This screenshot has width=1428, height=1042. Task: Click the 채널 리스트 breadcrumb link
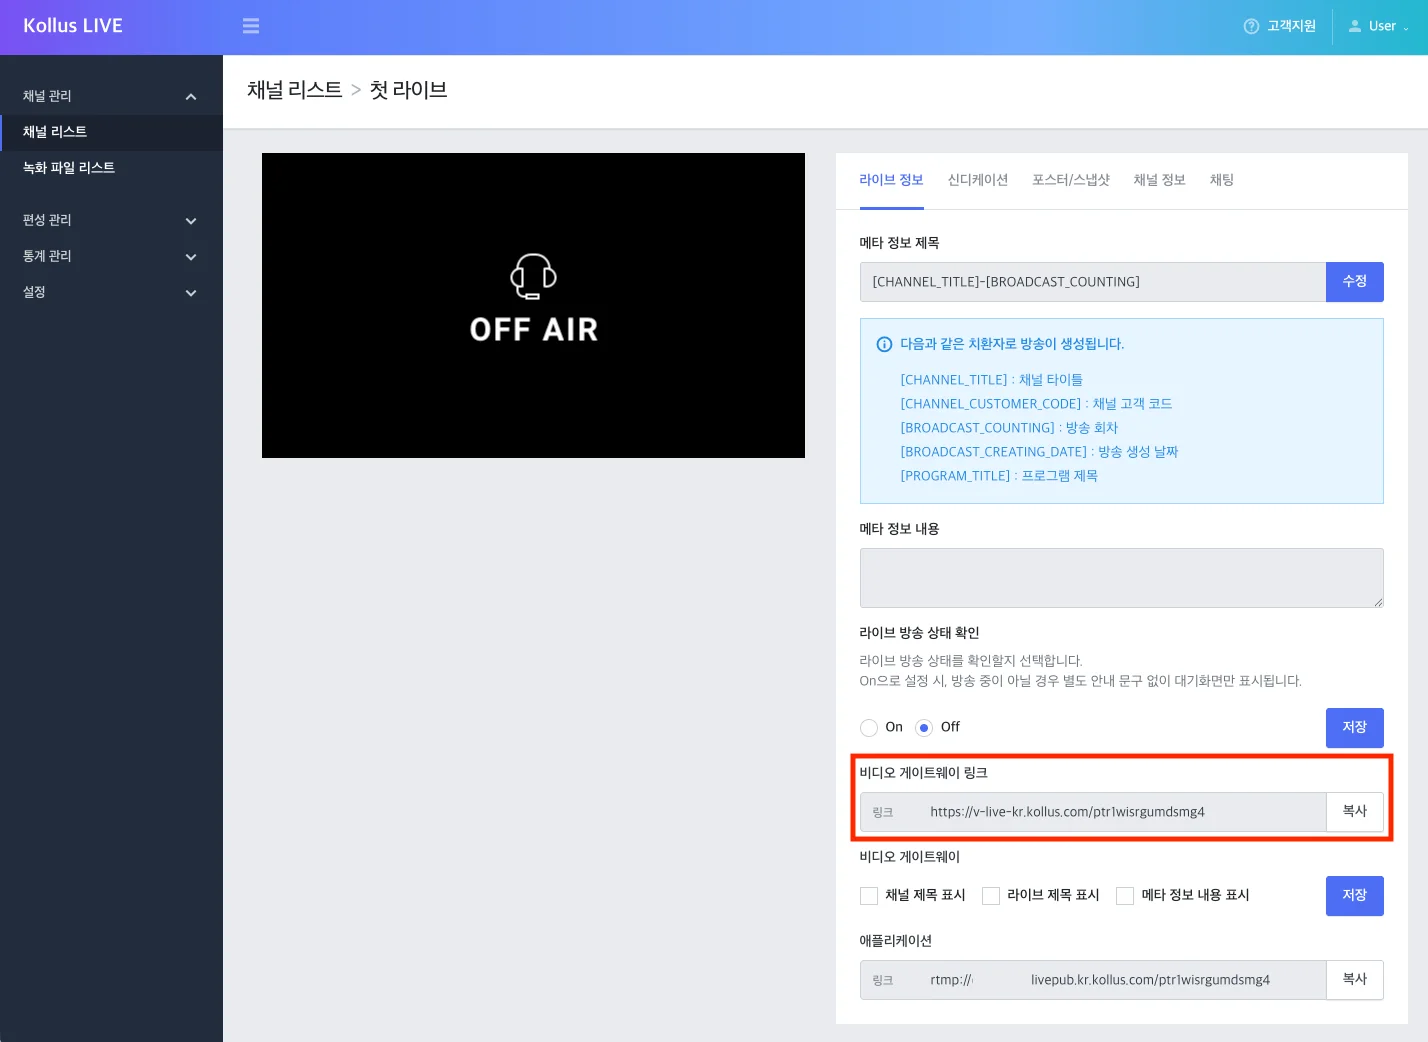click(294, 90)
